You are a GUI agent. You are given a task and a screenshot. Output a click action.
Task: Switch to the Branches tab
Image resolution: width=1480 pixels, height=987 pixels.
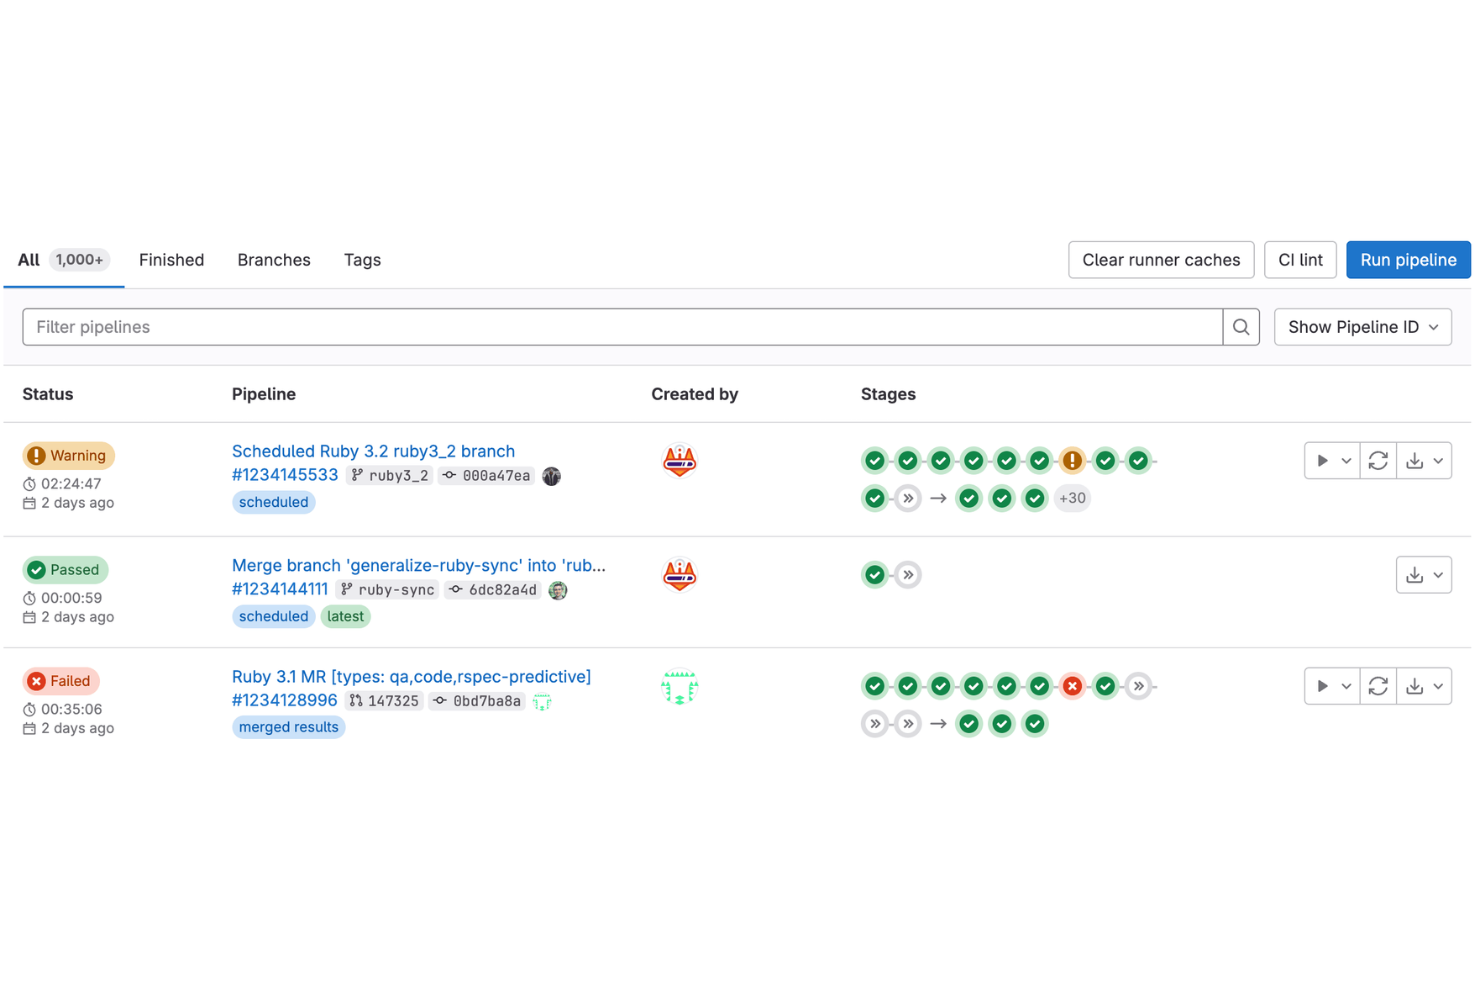[x=273, y=260]
